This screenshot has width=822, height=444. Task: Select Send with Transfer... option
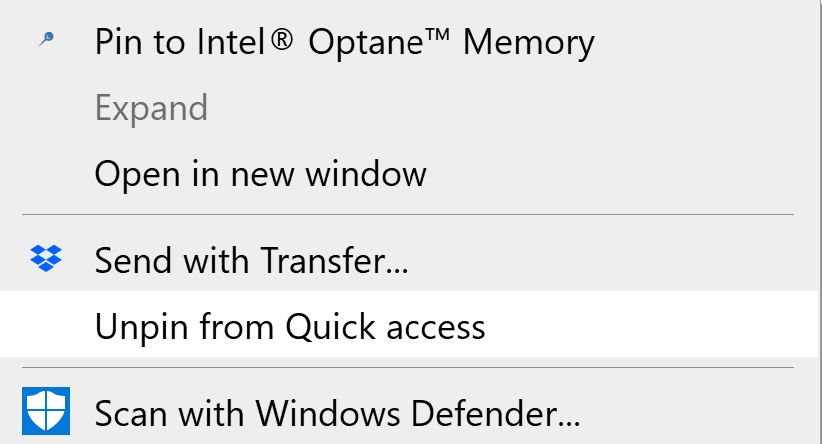pos(409,260)
